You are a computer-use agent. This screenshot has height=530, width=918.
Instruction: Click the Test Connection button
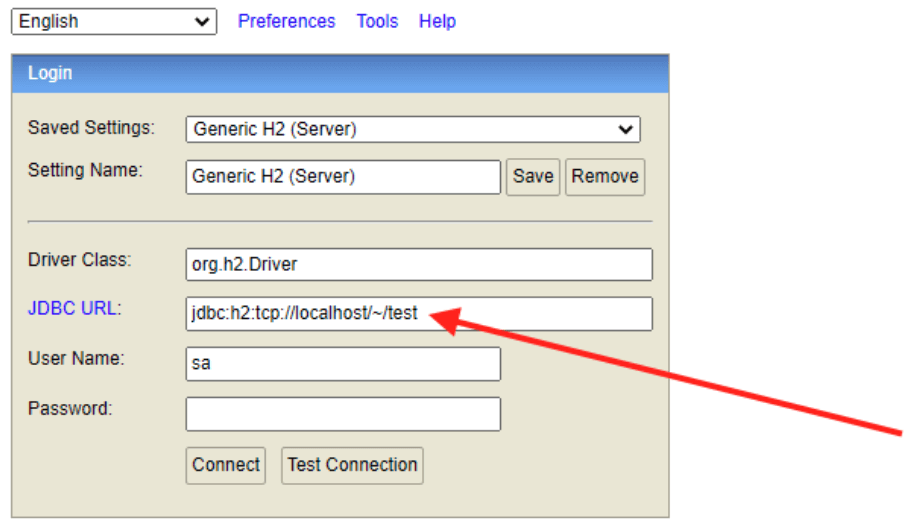pos(352,466)
